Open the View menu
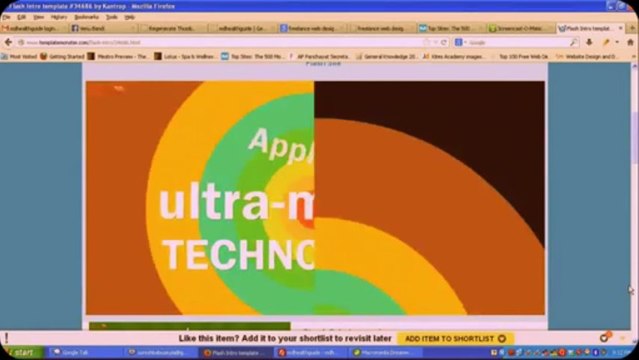Image resolution: width=639 pixels, height=360 pixels. pos(39,17)
